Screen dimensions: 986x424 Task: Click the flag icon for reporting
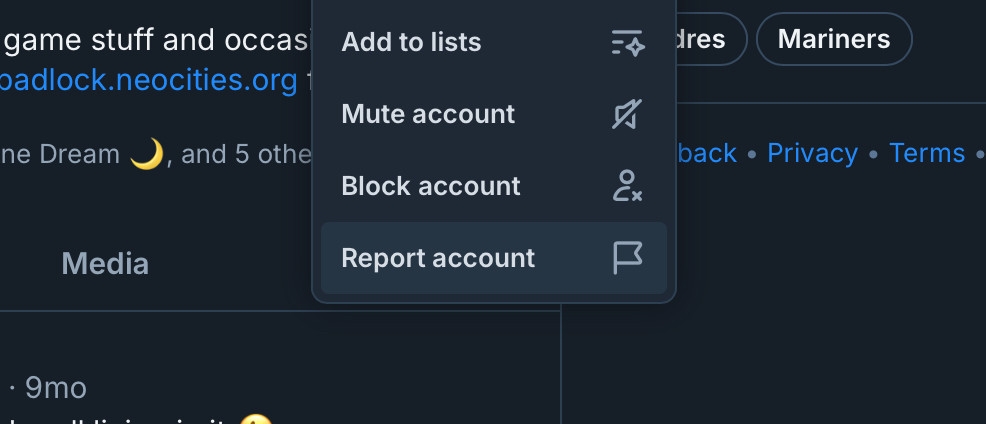[x=627, y=258]
